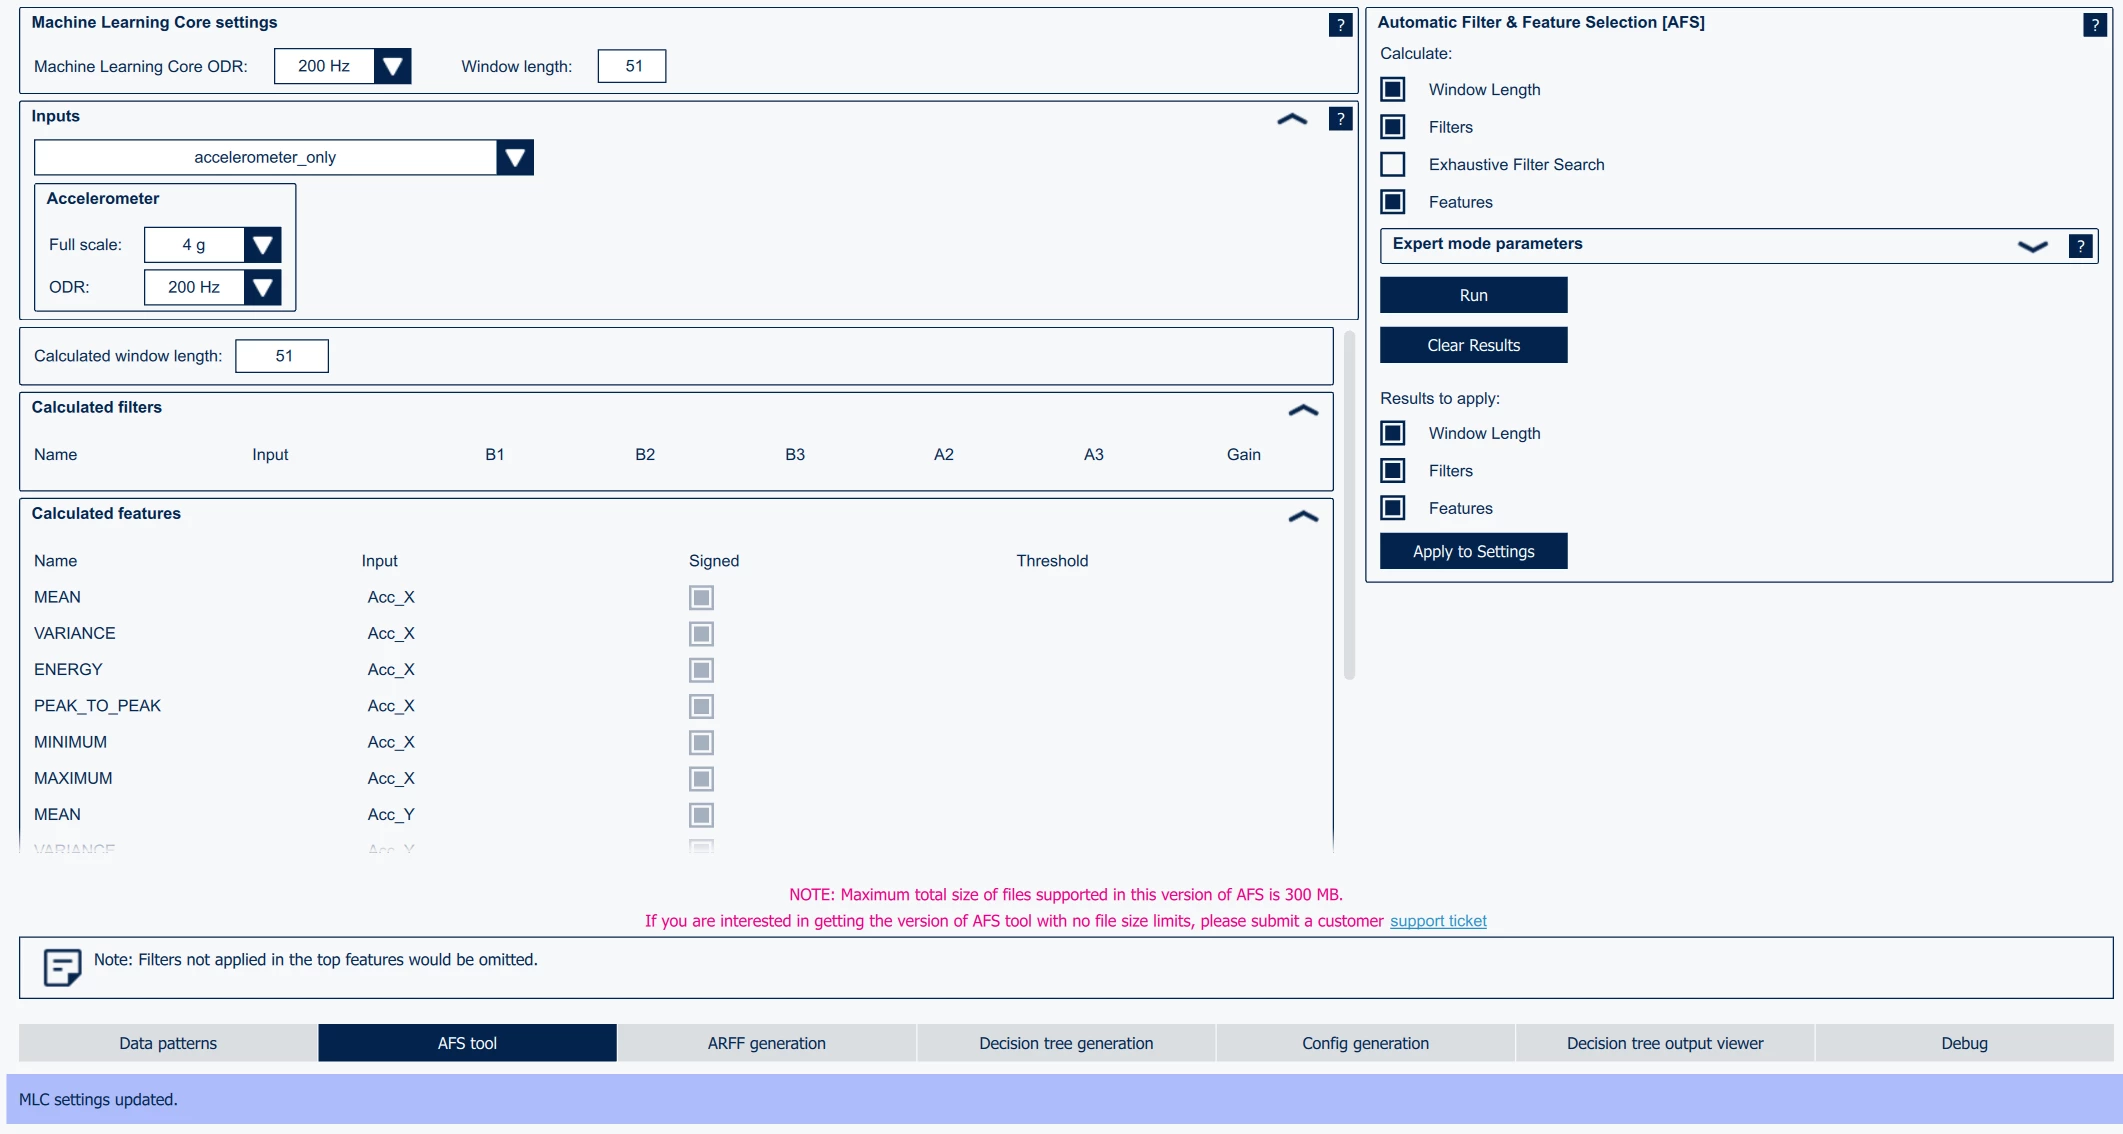2123x1134 pixels.
Task: Click the Window length input field
Action: (632, 66)
